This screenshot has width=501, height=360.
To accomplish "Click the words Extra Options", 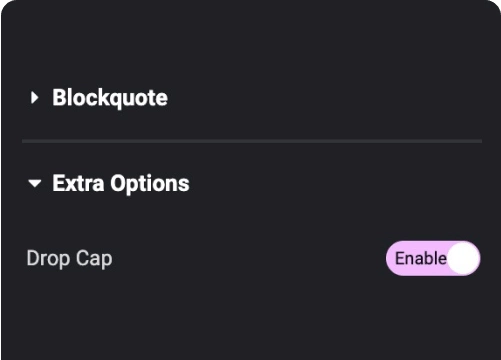I will (x=121, y=184).
